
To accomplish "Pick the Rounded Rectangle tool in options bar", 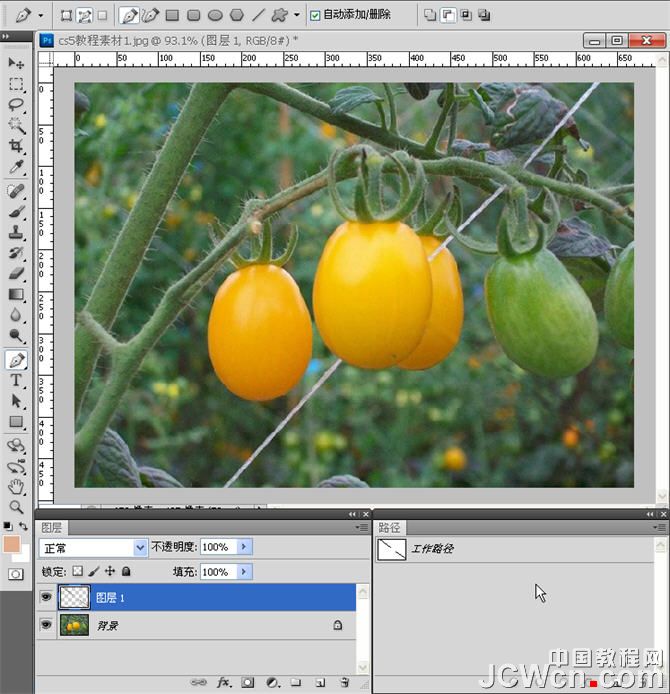I will click(x=193, y=16).
